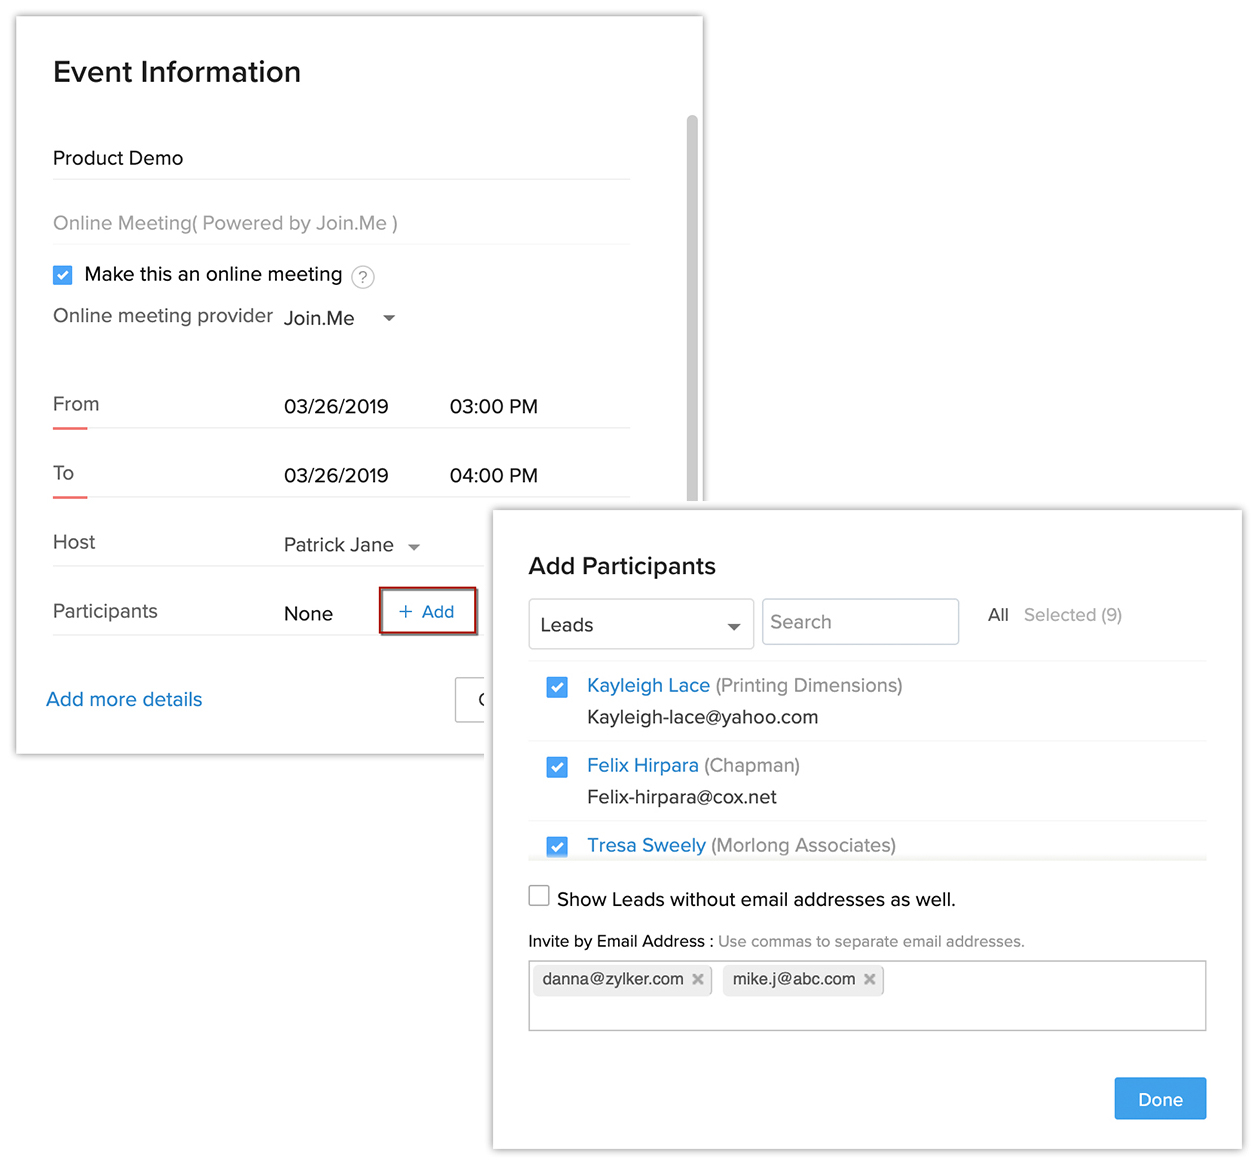Remove danna@zylker.com email chip
Image resolution: width=1258 pixels, height=1167 pixels.
(698, 979)
